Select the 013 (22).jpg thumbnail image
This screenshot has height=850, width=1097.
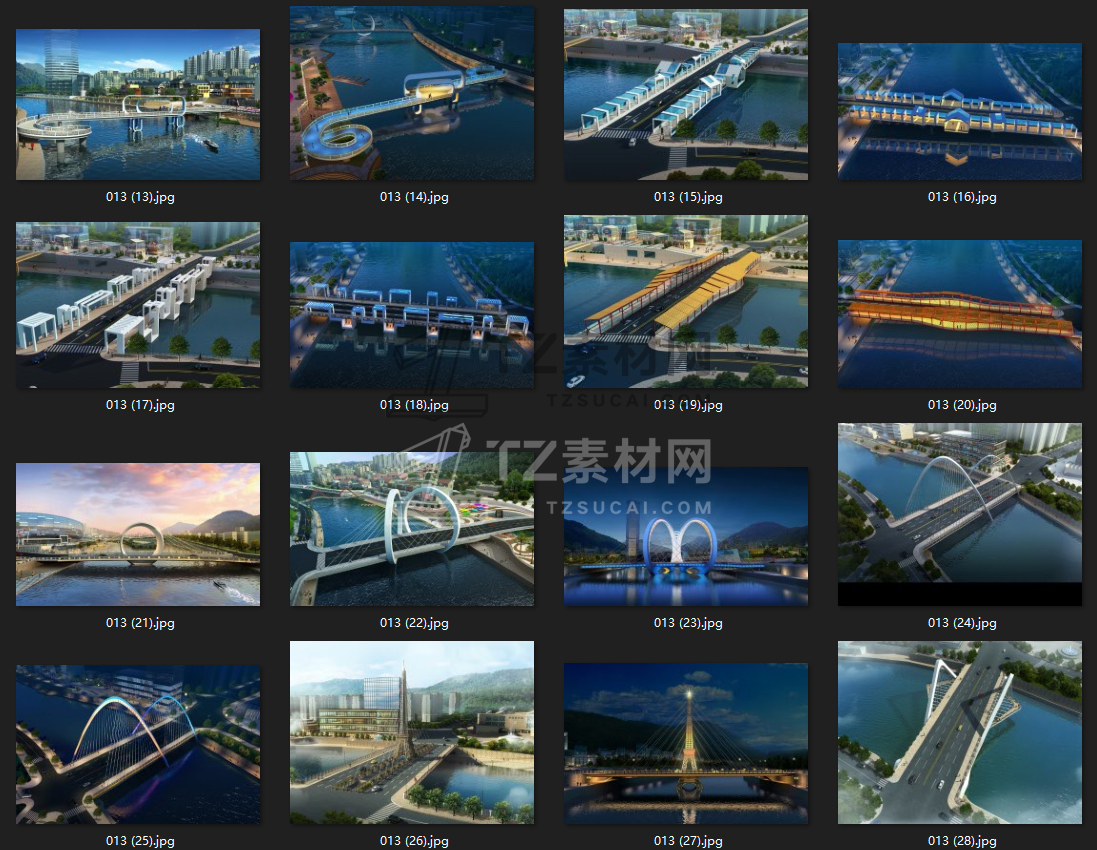tap(412, 529)
